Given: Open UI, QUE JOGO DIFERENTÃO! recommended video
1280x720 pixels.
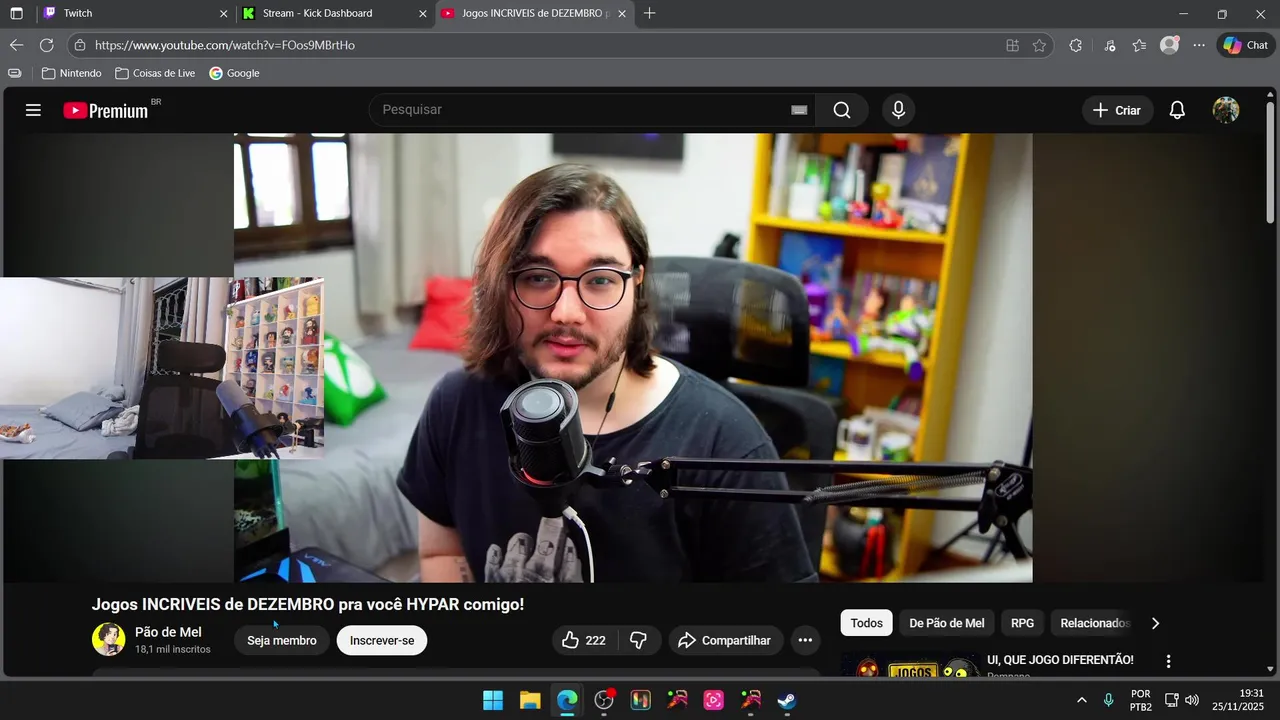Looking at the screenshot, I should [x=1060, y=660].
